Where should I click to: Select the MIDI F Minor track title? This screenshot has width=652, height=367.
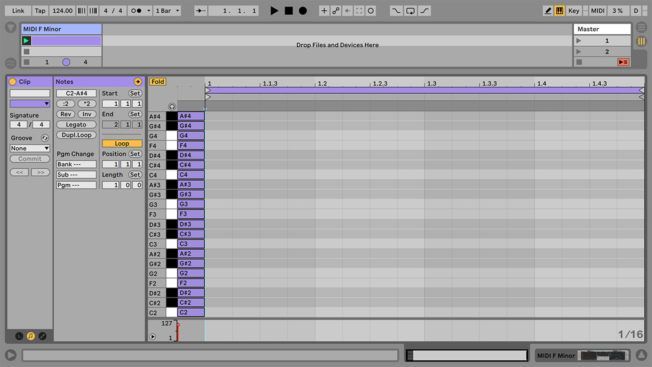pos(61,29)
